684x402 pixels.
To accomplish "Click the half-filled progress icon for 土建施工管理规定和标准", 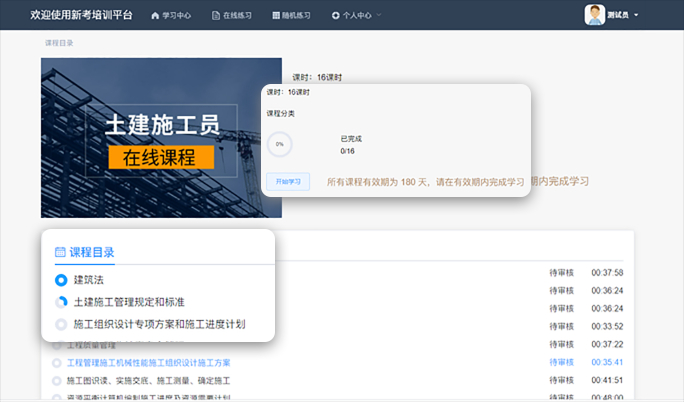I will pyautogui.click(x=61, y=302).
